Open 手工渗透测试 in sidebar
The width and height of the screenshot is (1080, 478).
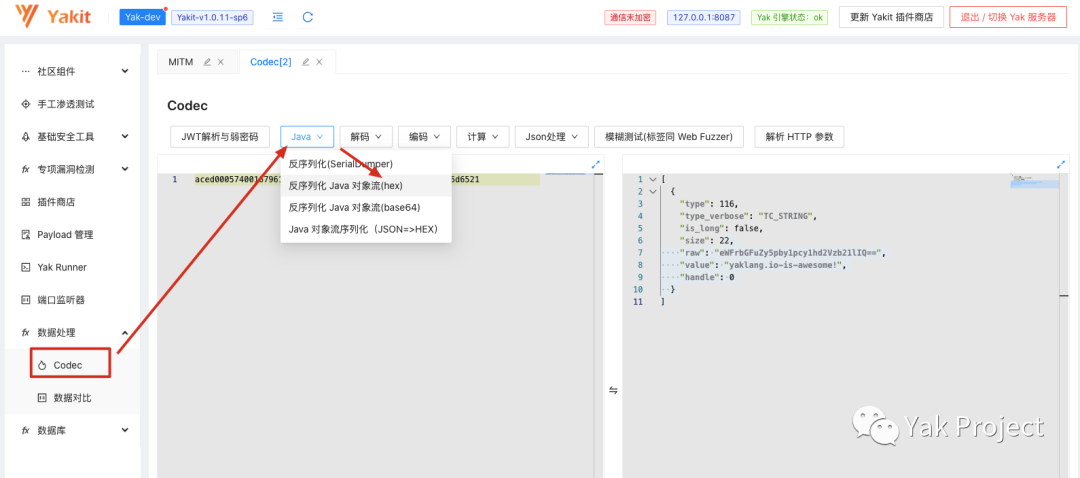(x=72, y=104)
